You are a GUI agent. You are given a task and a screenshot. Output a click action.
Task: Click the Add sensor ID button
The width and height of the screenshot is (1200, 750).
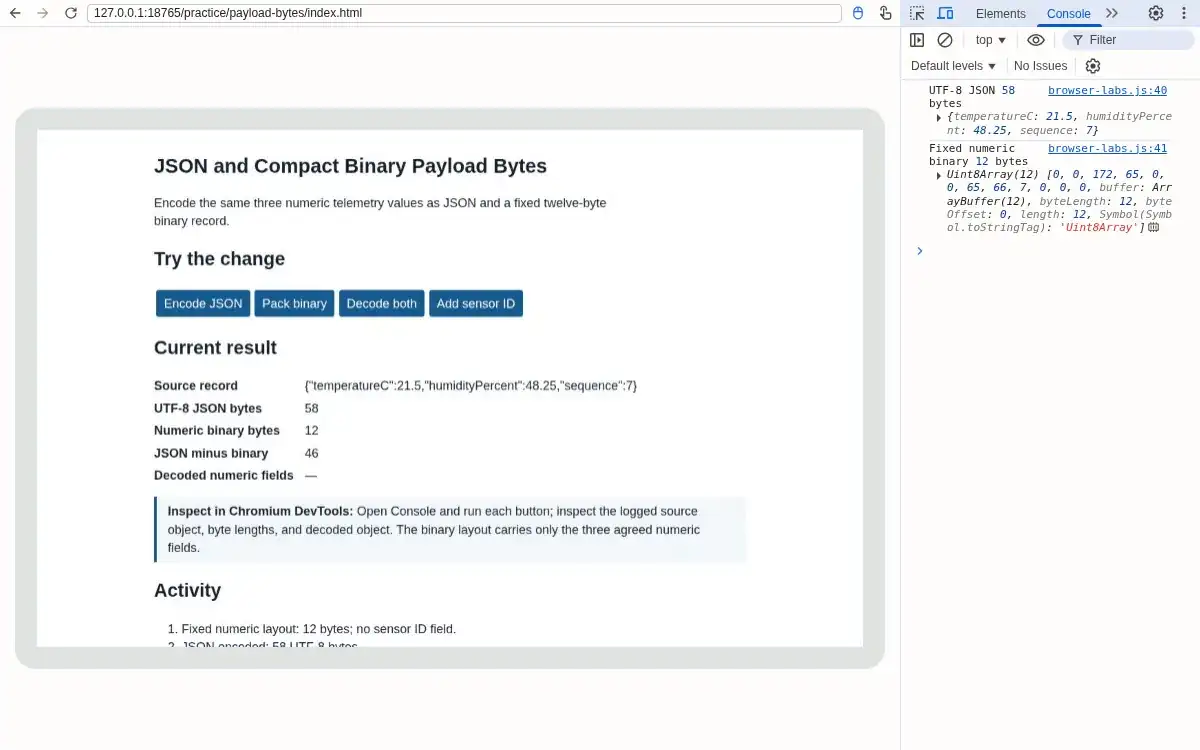tap(476, 303)
